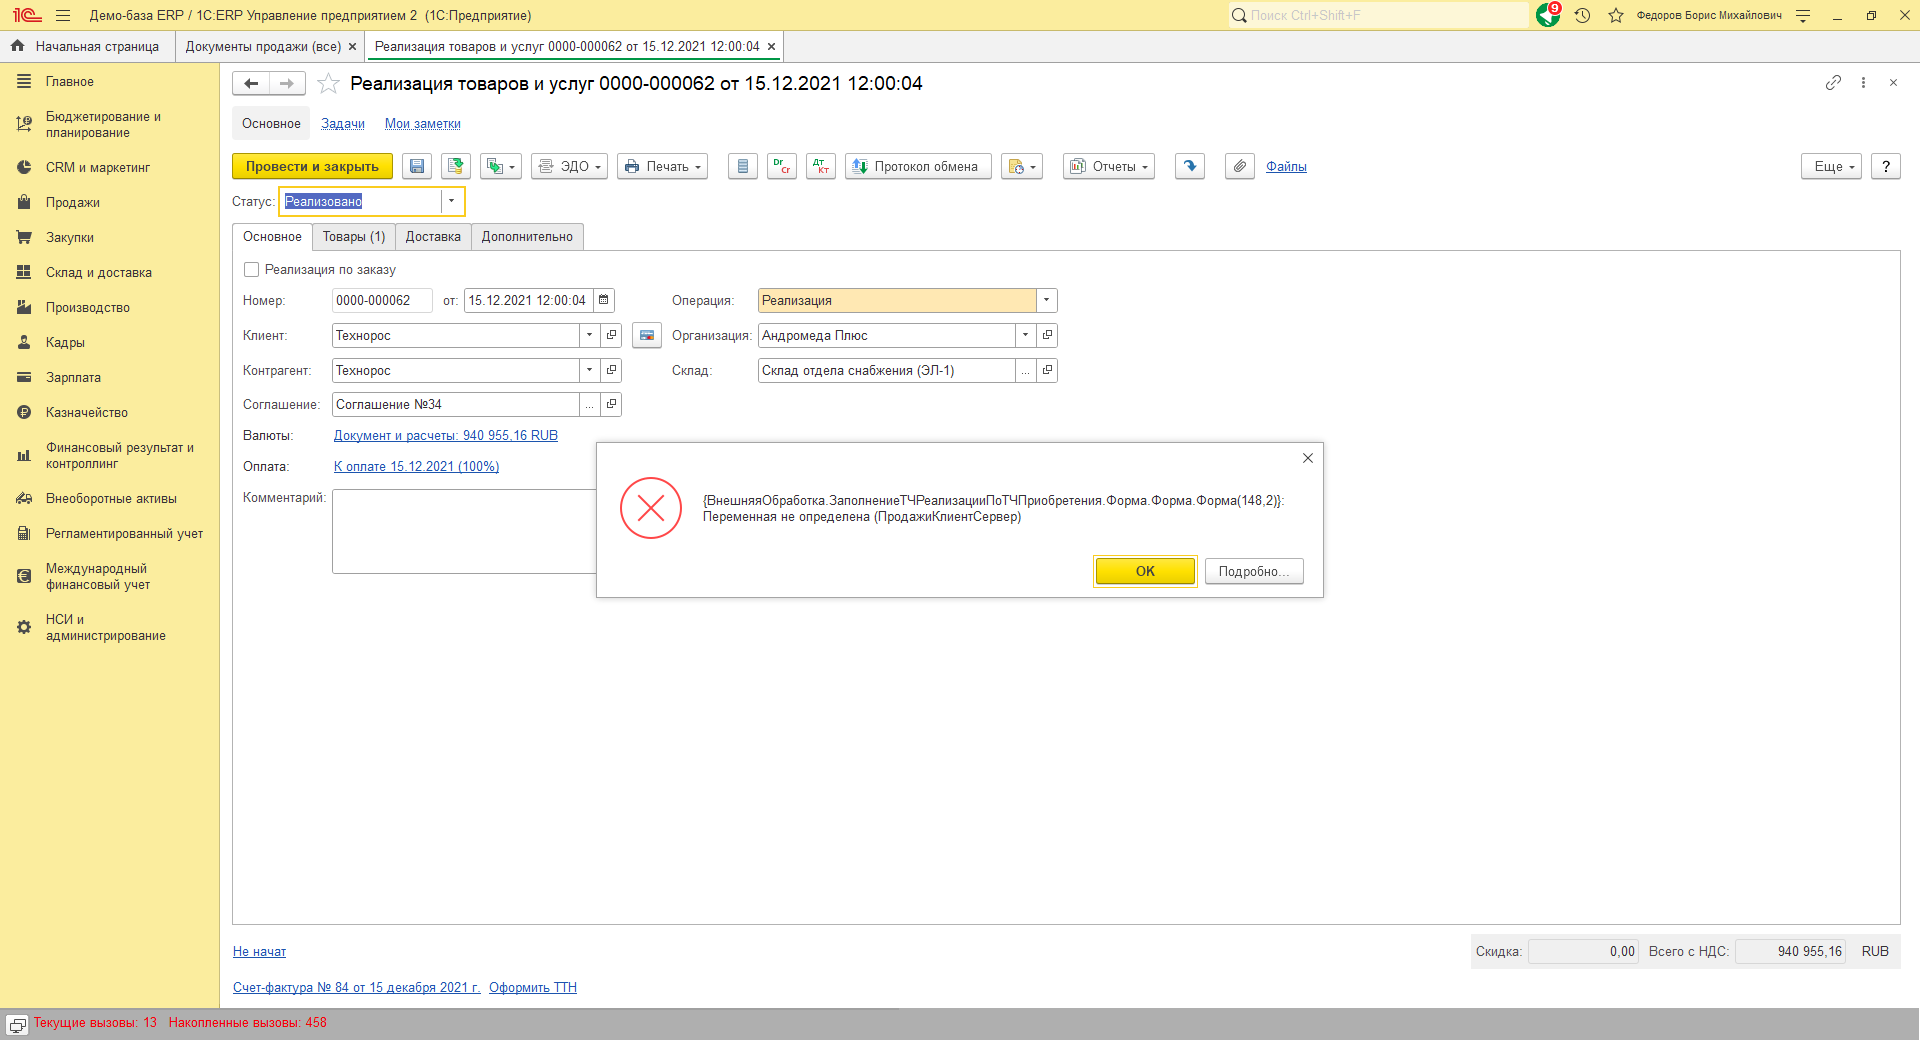
Task: Expand the Клиент dropdown arrow
Action: 589,335
